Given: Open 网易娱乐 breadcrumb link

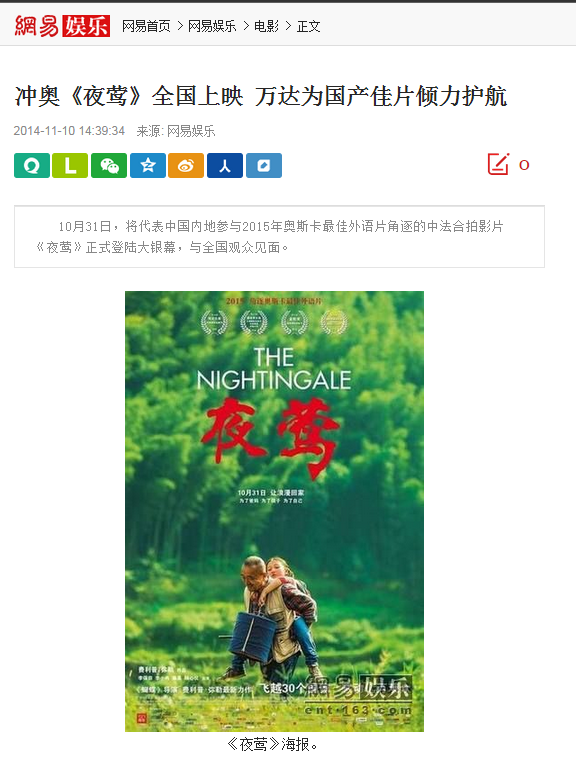Looking at the screenshot, I should pos(212,26).
